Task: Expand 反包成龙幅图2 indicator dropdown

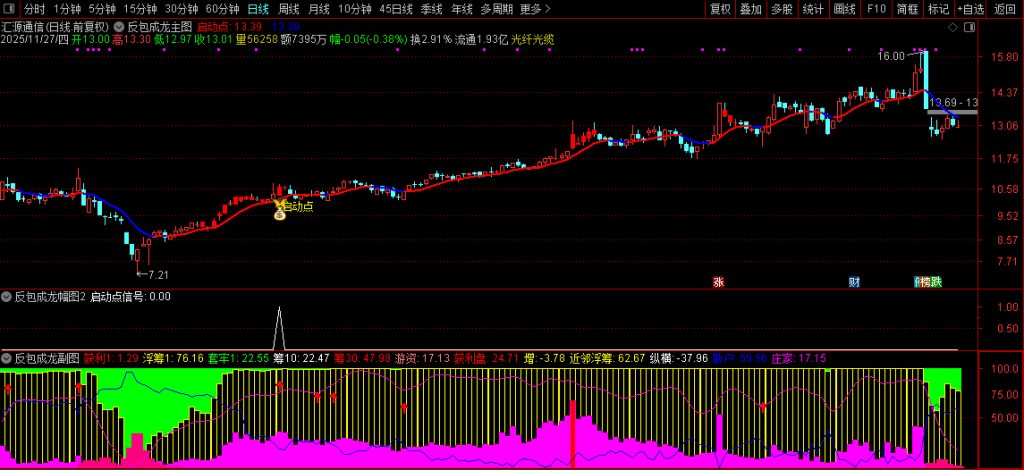Action: click(7, 296)
